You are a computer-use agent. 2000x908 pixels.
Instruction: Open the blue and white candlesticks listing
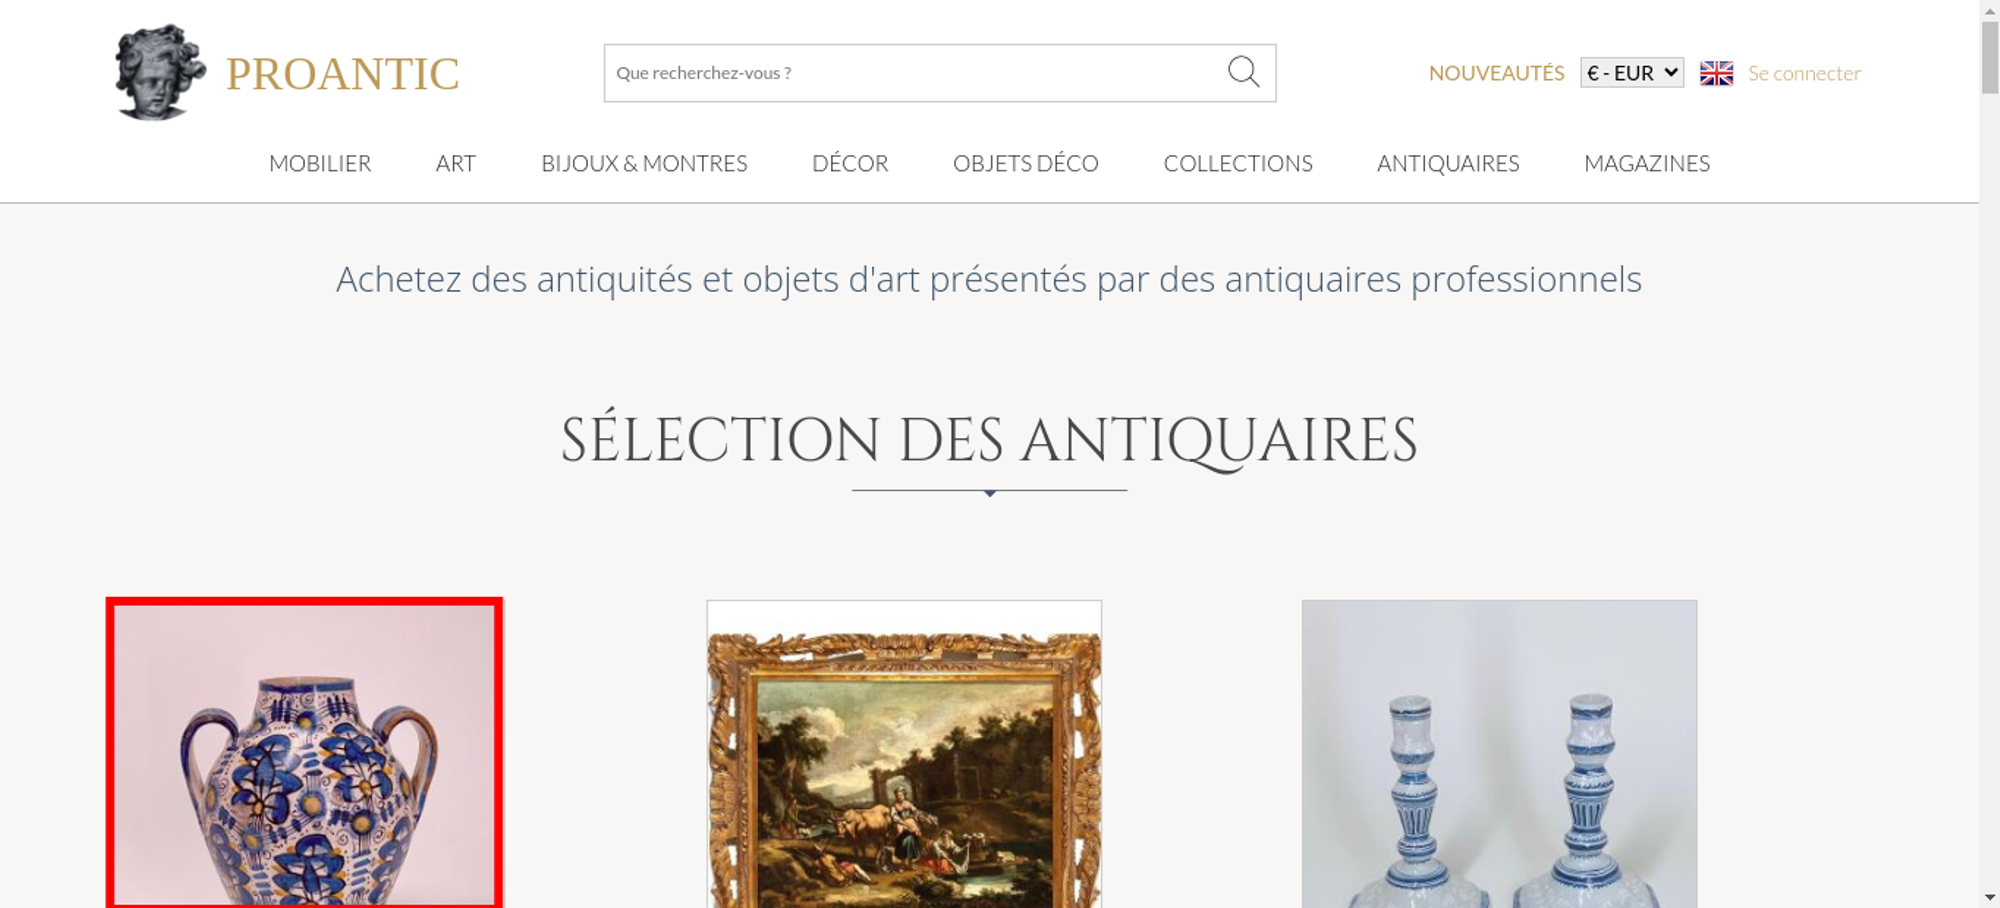tap(1499, 754)
